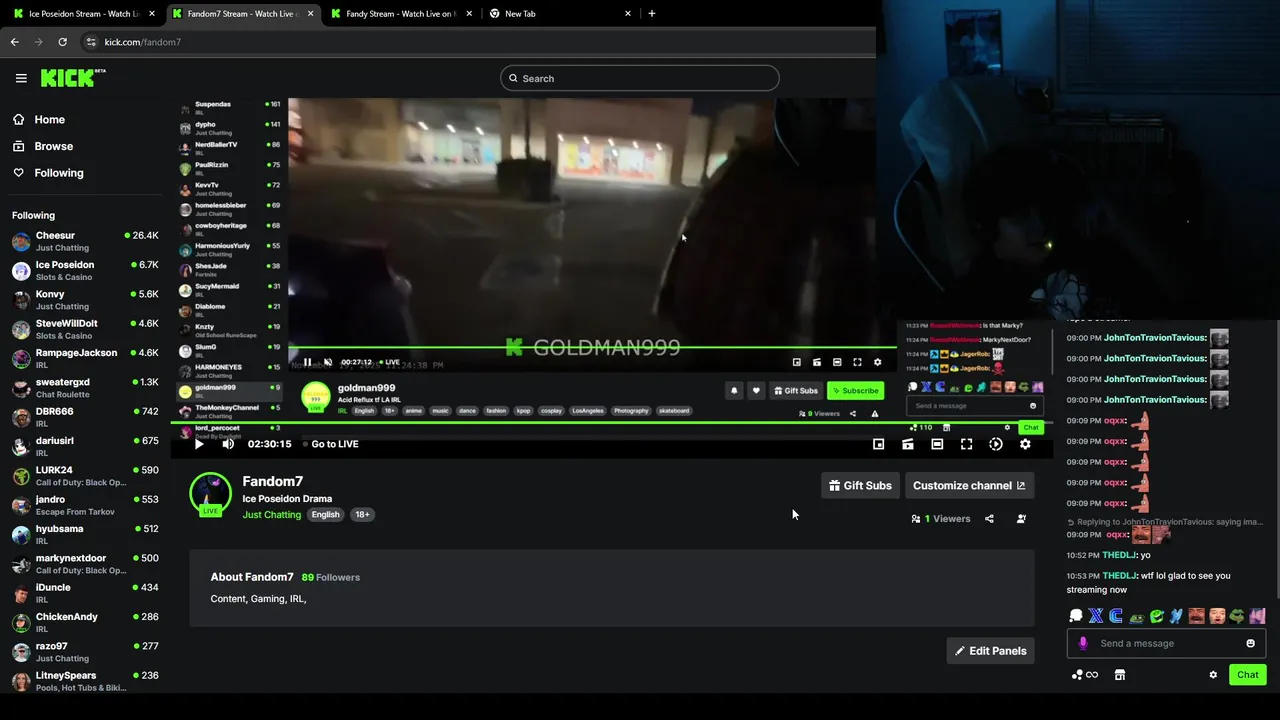Open the Kick hamburger menu

(x=21, y=78)
